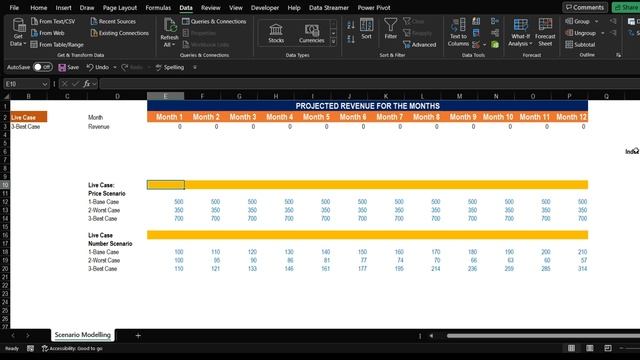Viewport: 640px width, 360px height.
Task: Open Data Validation dropdown arrow
Action: [484, 44]
